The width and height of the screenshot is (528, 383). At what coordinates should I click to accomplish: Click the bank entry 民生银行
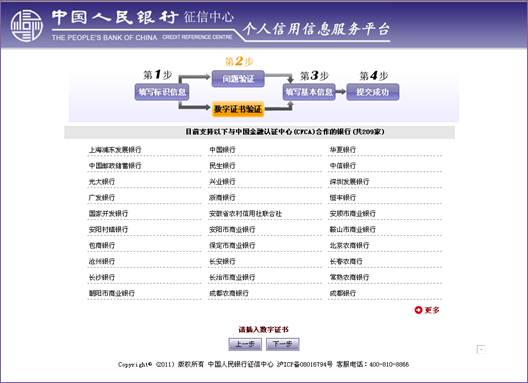click(222, 166)
